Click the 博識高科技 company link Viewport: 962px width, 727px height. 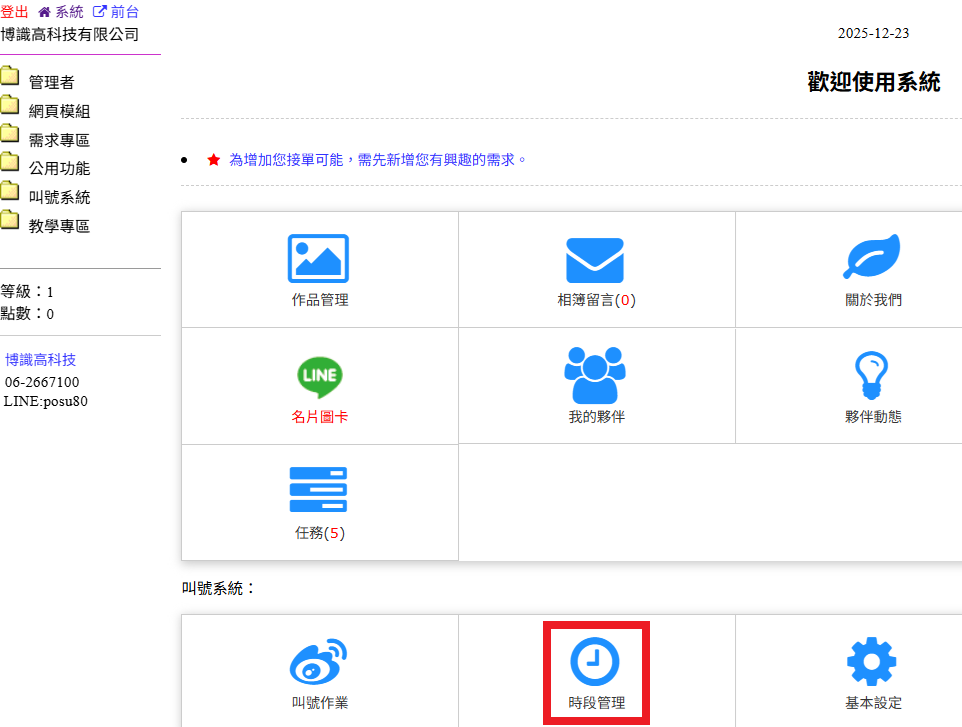41,360
